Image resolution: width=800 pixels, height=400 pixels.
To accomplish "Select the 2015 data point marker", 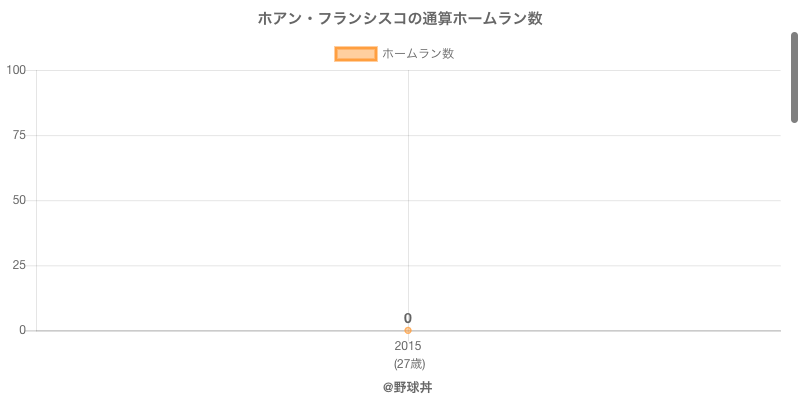I will 408,330.
